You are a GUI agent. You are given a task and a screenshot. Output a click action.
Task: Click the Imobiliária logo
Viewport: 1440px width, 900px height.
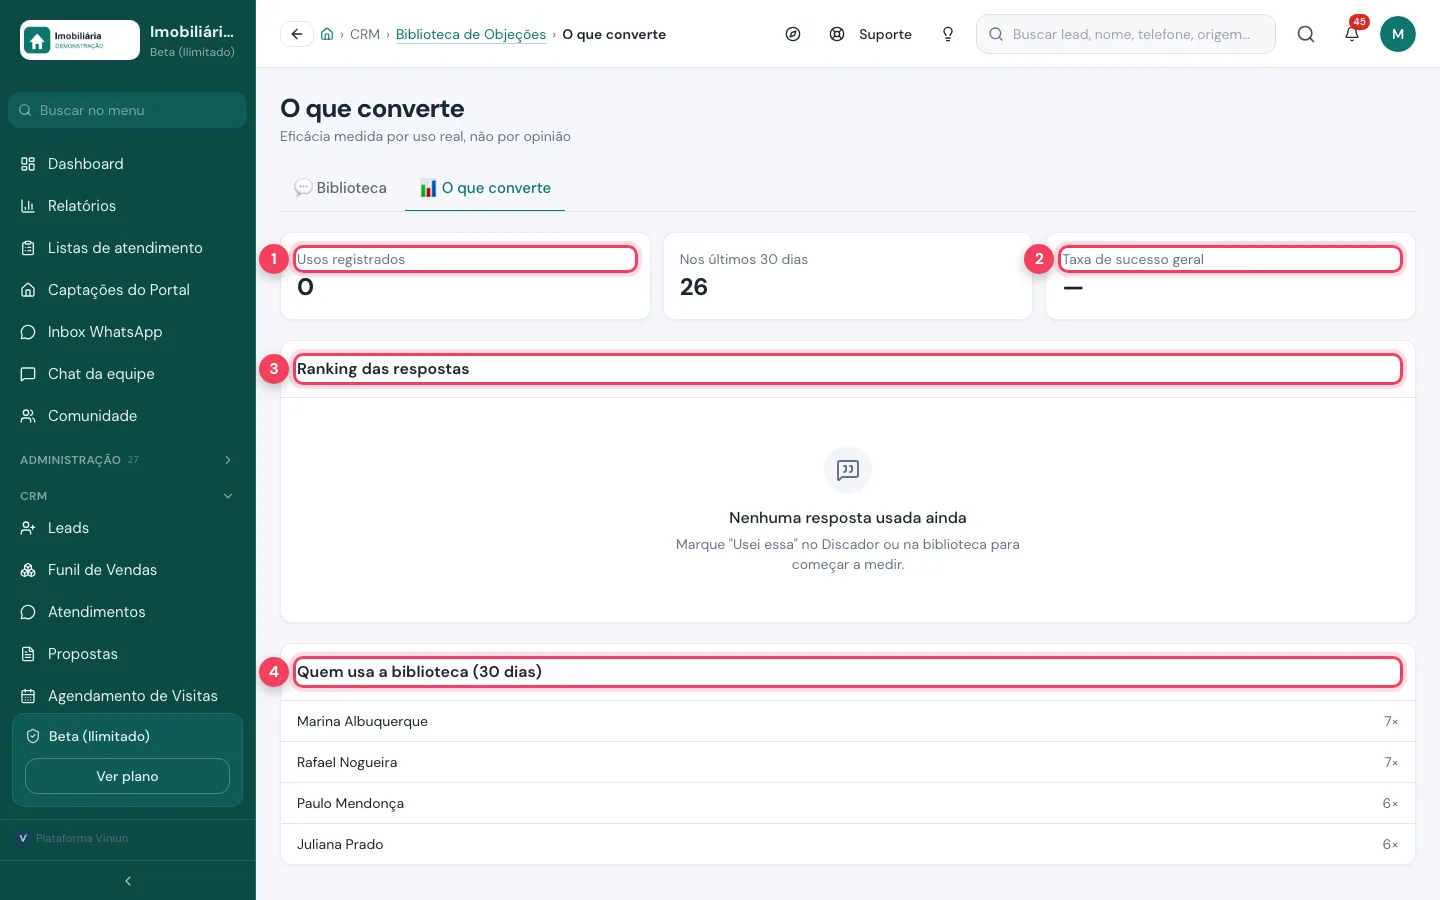(80, 40)
